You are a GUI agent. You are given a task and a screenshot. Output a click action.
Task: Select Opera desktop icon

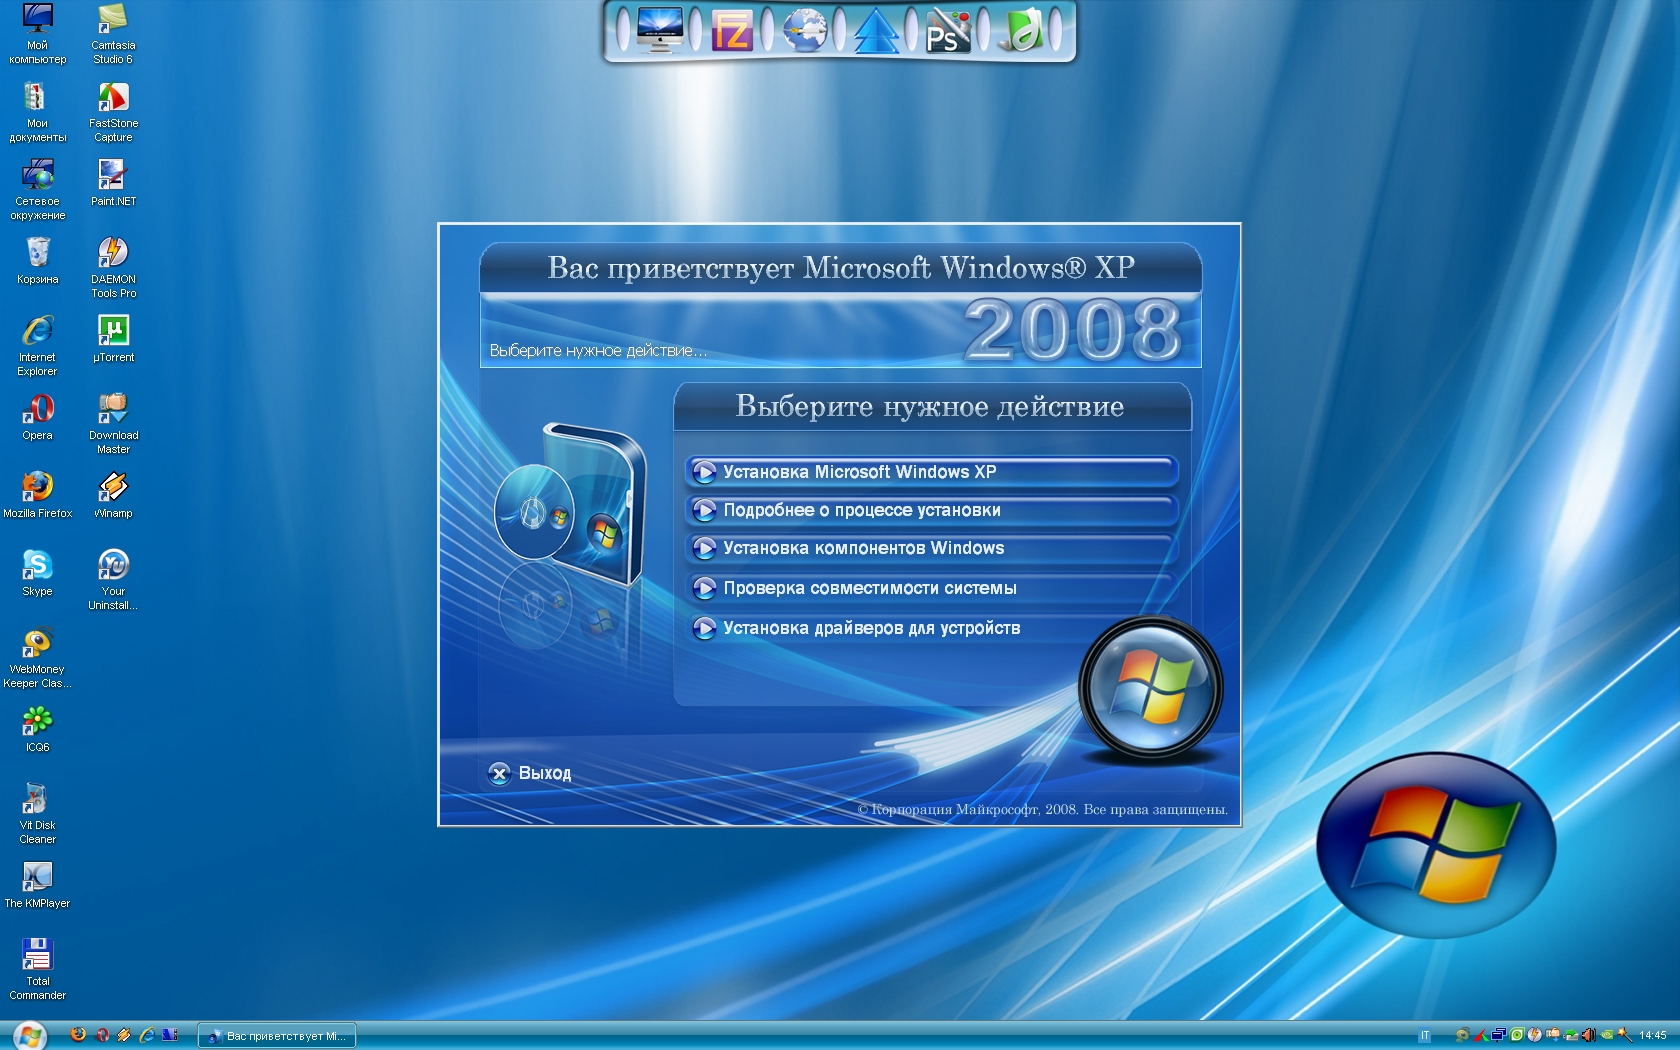coord(37,416)
